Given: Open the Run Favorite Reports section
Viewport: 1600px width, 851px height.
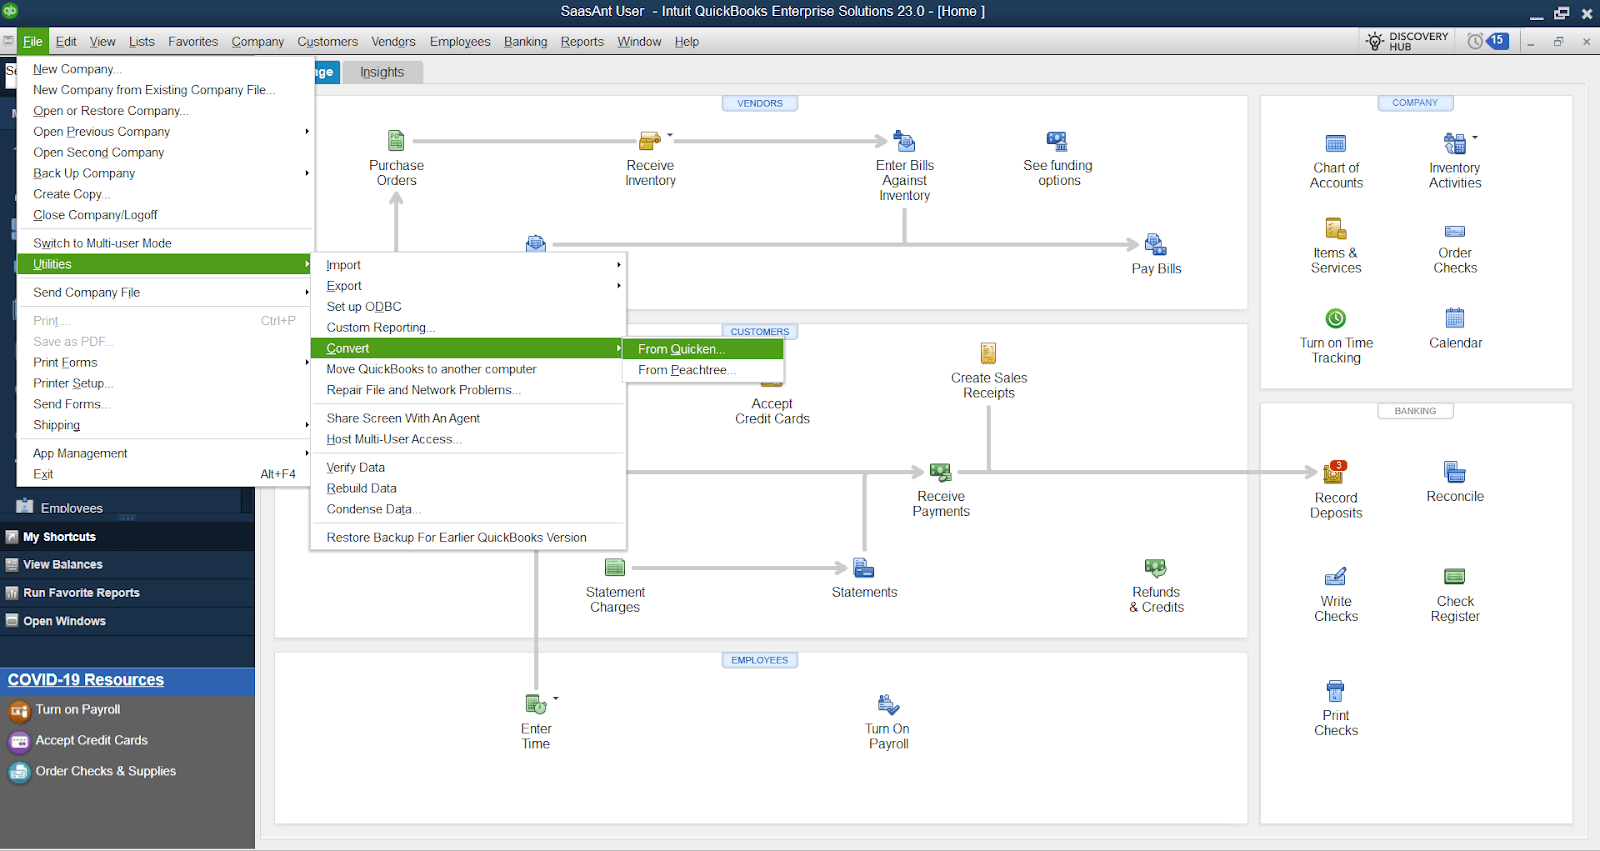Looking at the screenshot, I should pyautogui.click(x=127, y=593).
